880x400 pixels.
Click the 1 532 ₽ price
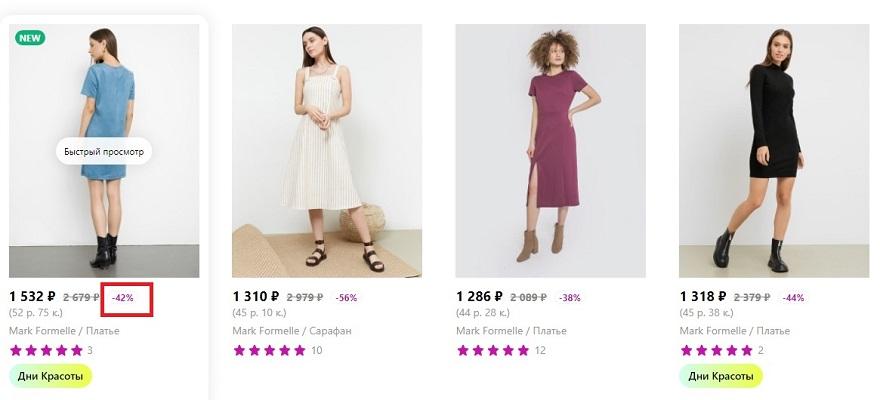(32, 297)
